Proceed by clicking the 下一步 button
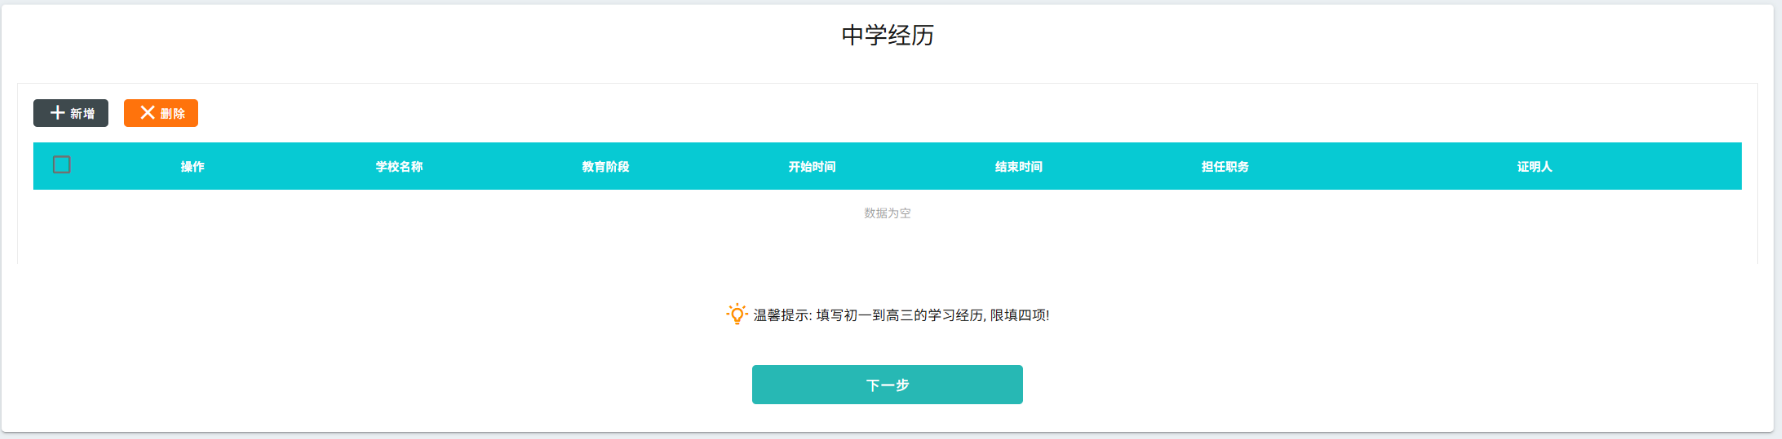Viewport: 1782px width, 439px height. tap(887, 385)
